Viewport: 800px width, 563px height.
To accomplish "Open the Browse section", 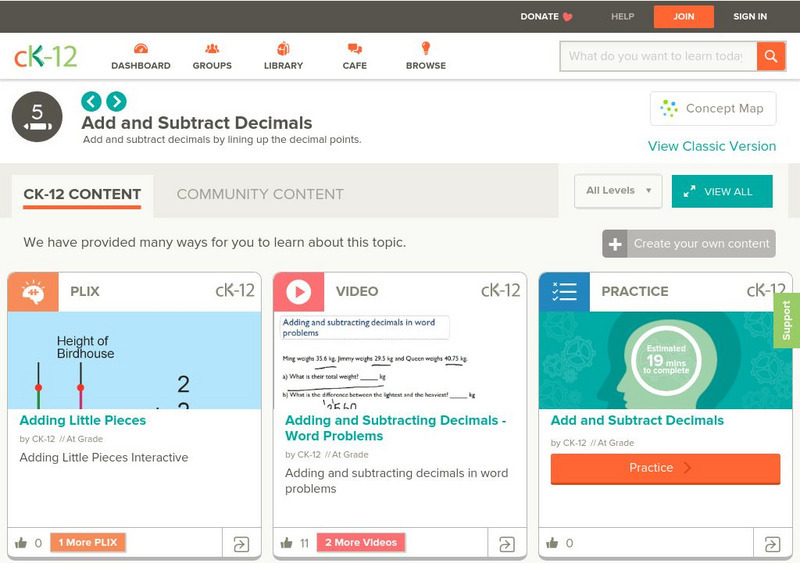I will tap(426, 57).
